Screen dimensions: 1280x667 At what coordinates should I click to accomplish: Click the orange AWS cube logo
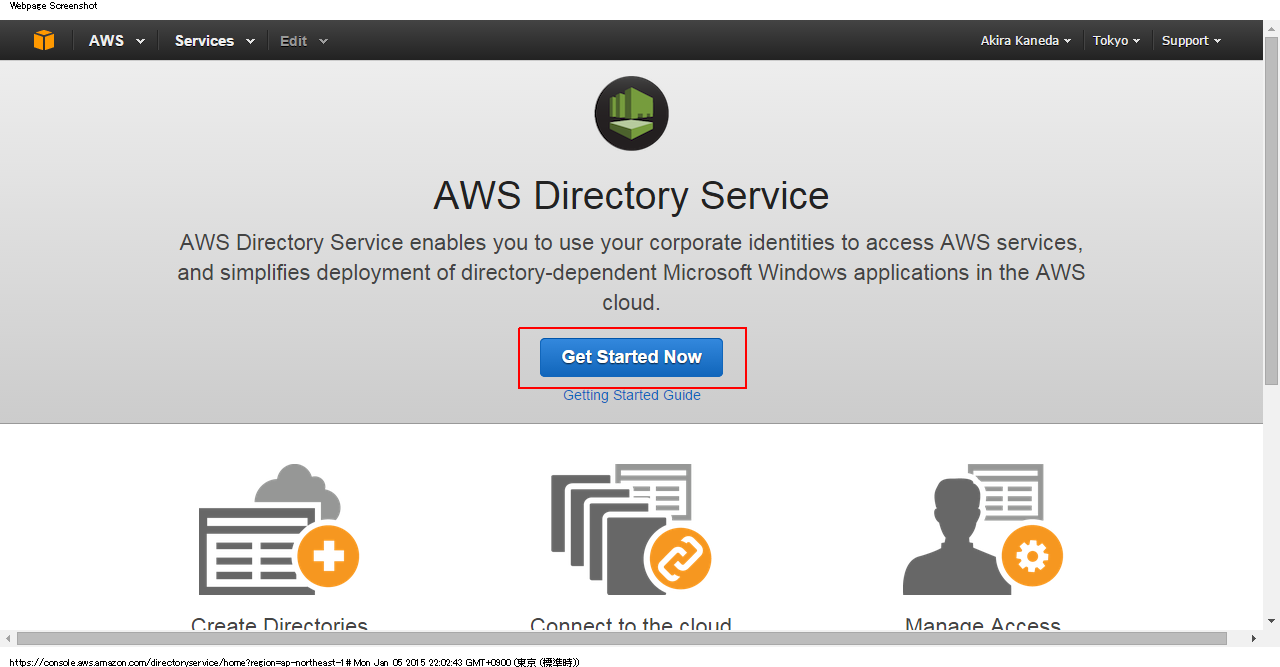tap(43, 40)
